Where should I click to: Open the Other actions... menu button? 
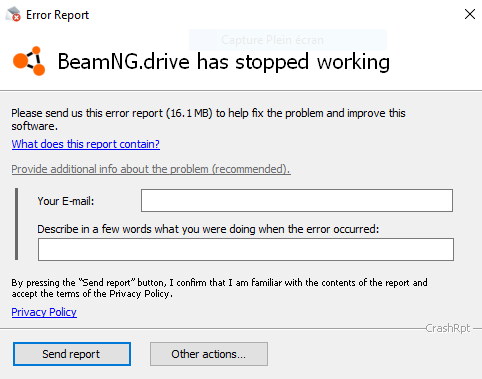point(209,354)
